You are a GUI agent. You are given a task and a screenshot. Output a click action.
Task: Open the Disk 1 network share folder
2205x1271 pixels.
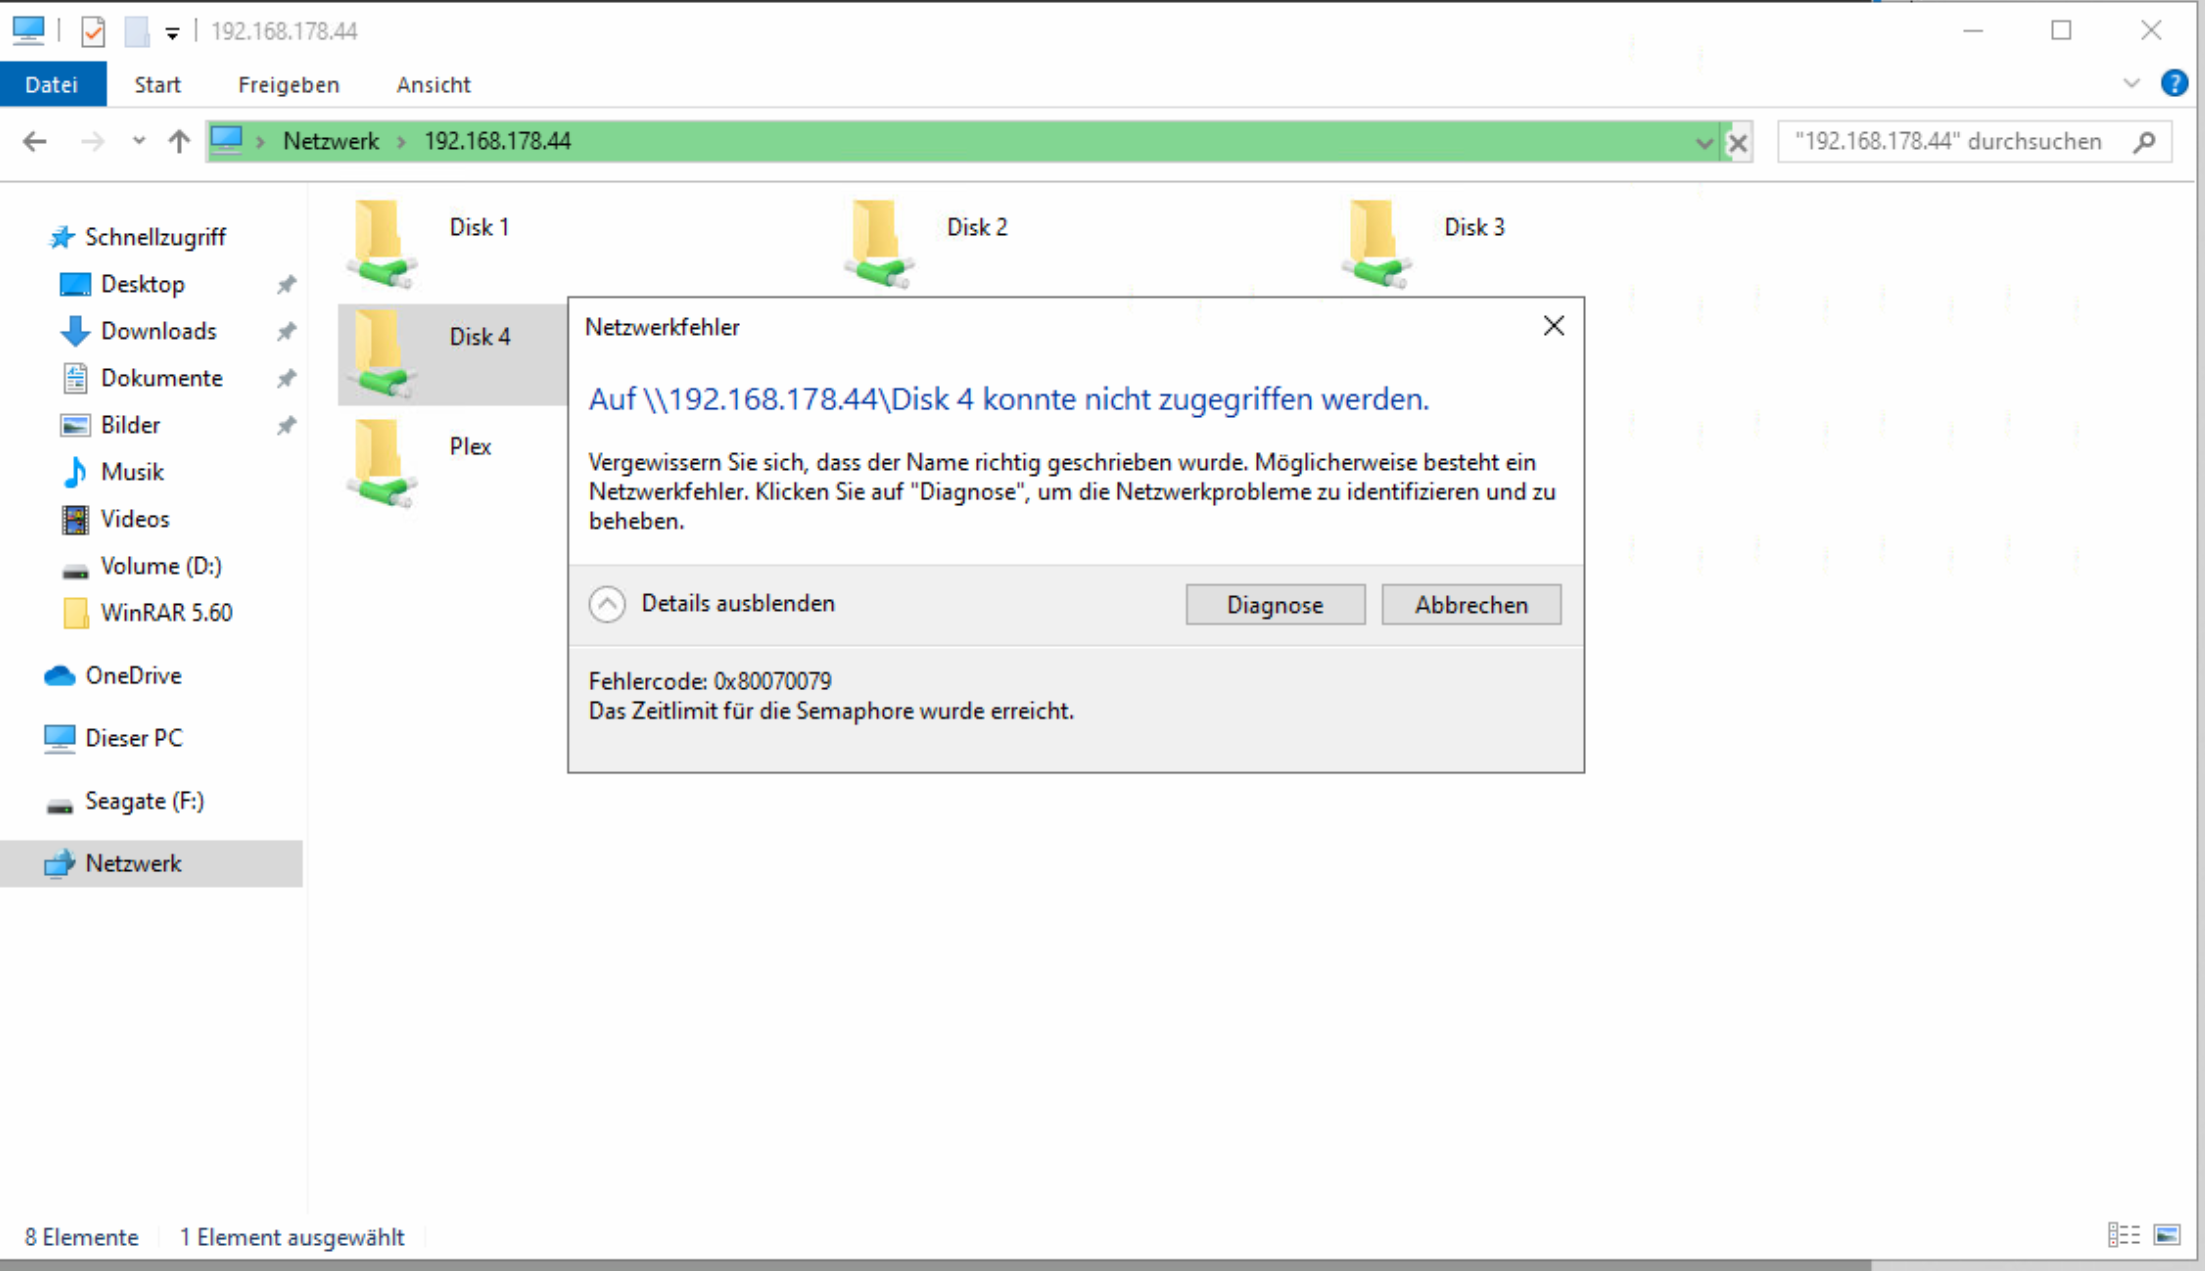pos(430,243)
